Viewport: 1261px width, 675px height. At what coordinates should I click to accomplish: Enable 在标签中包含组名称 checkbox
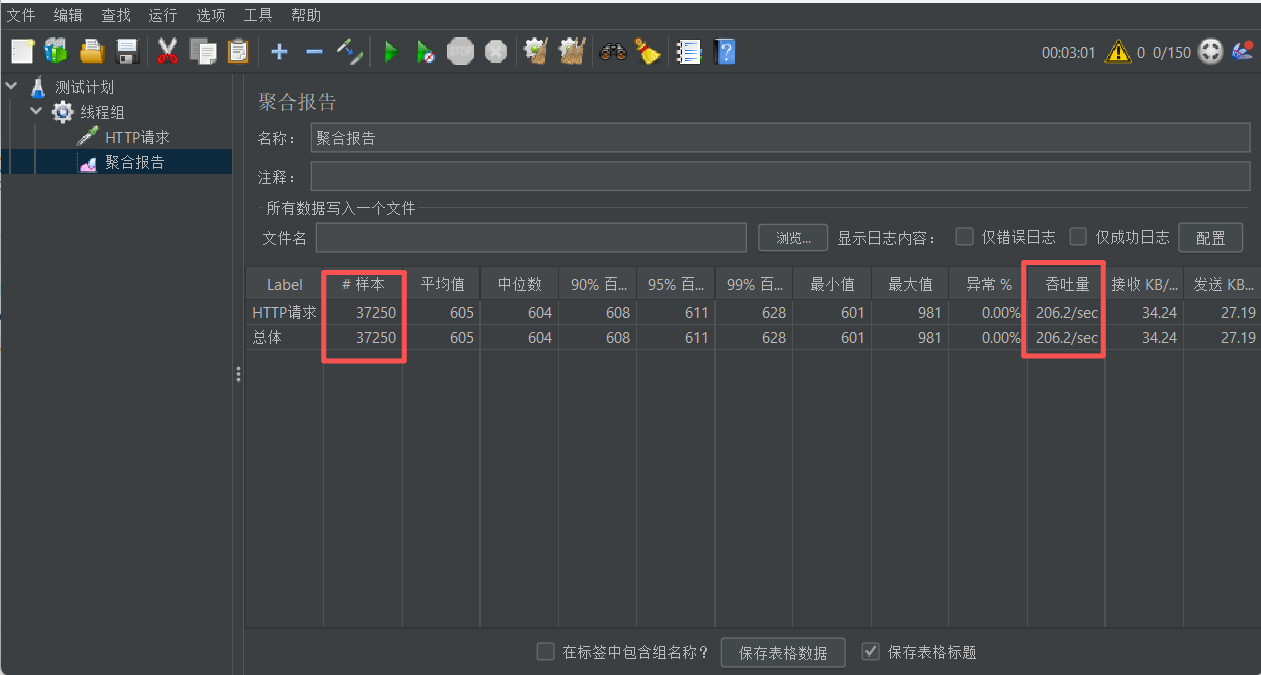tap(545, 651)
